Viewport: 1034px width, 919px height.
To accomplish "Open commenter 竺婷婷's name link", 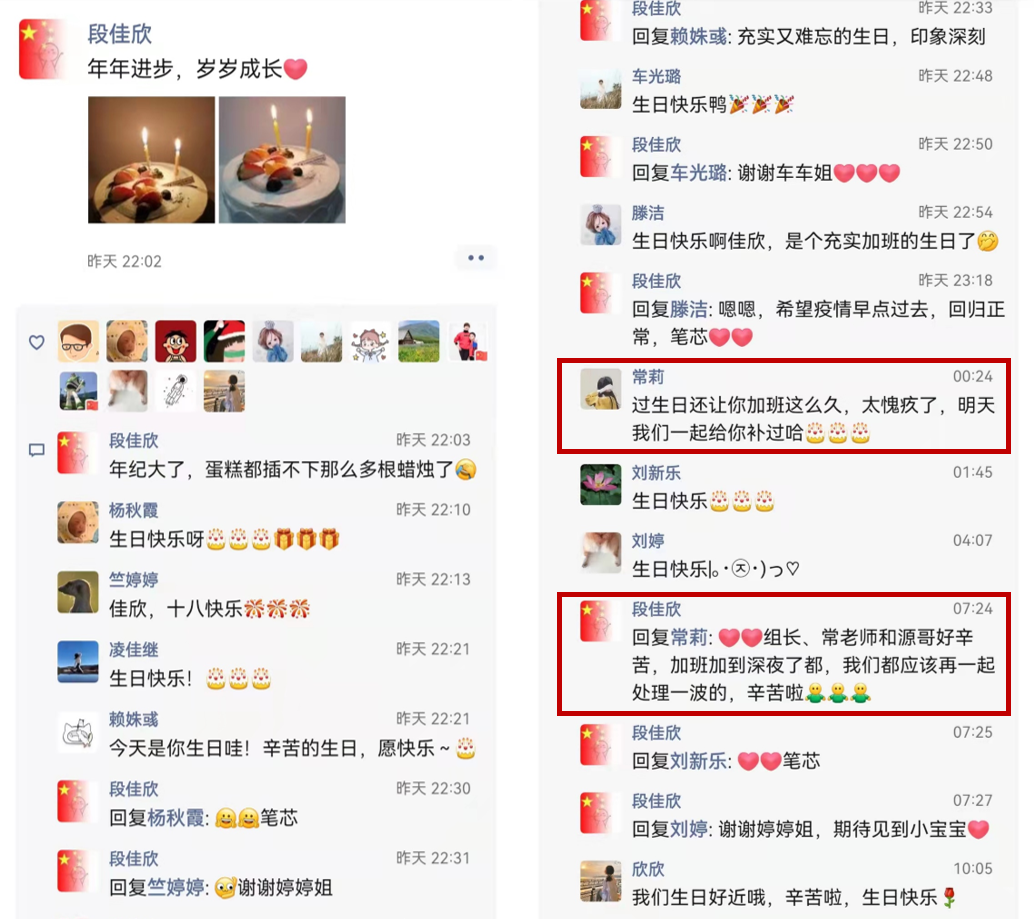I will (x=133, y=579).
